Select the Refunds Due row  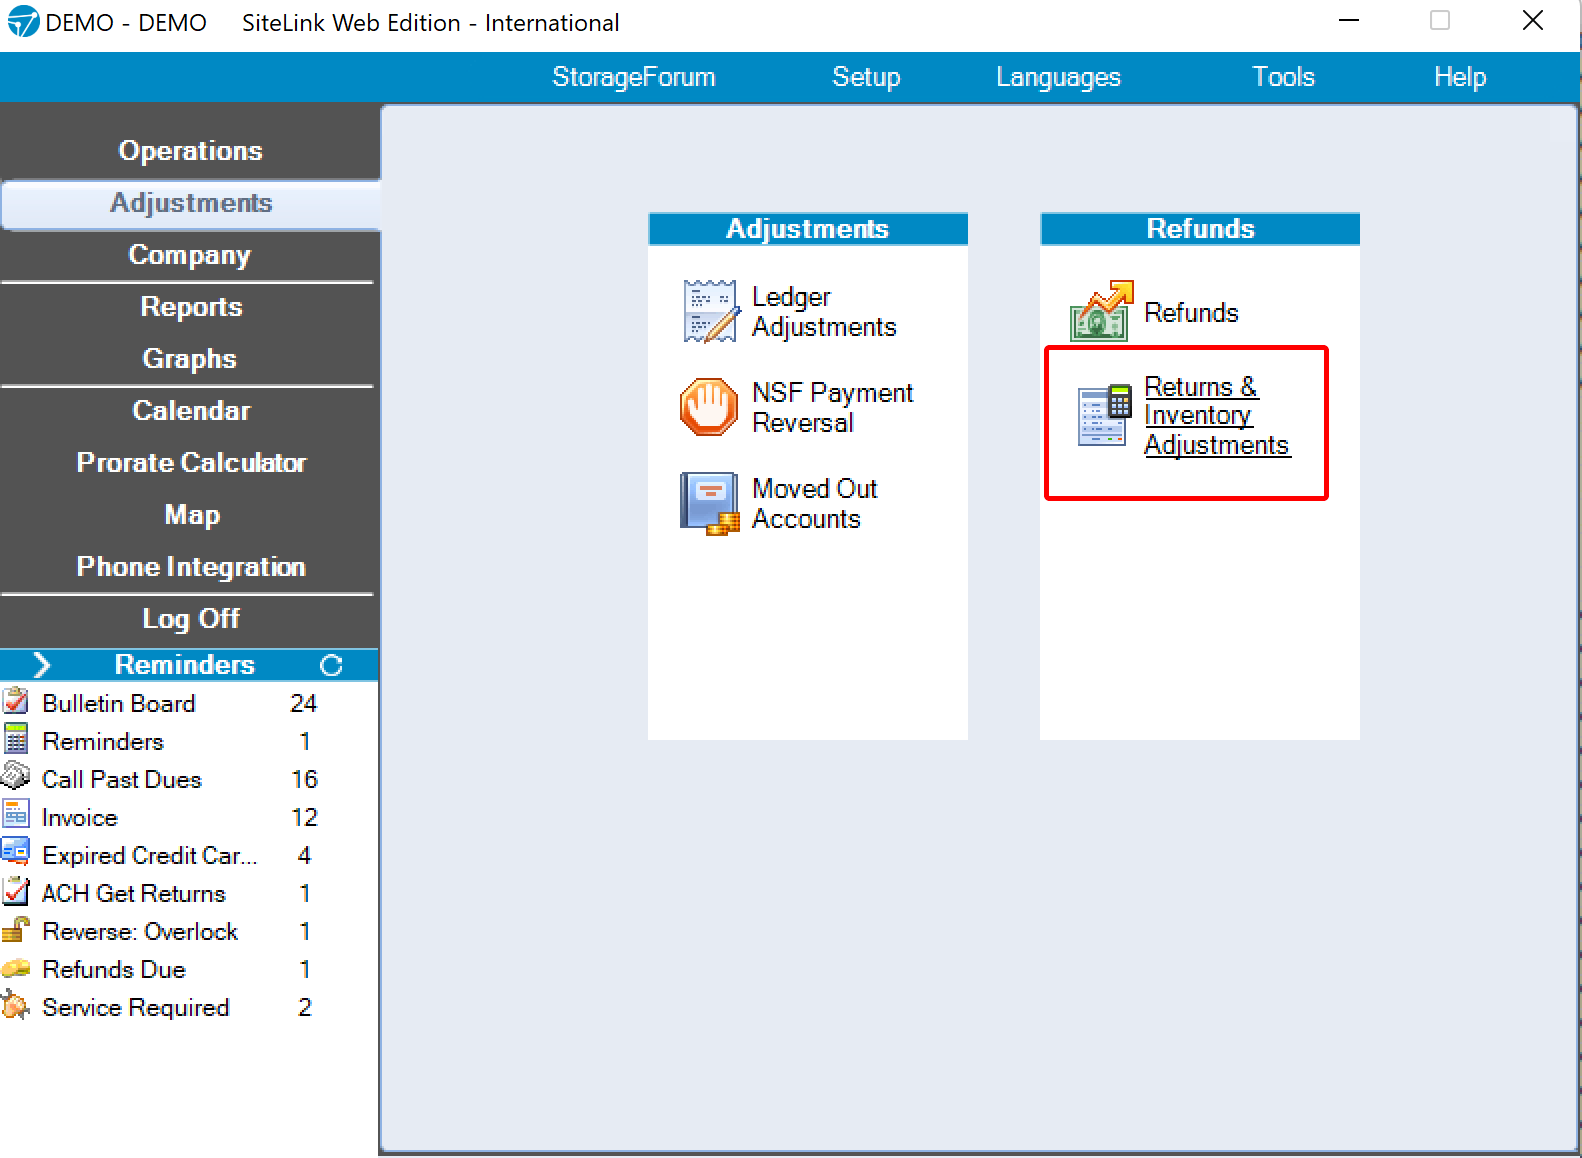click(x=189, y=969)
